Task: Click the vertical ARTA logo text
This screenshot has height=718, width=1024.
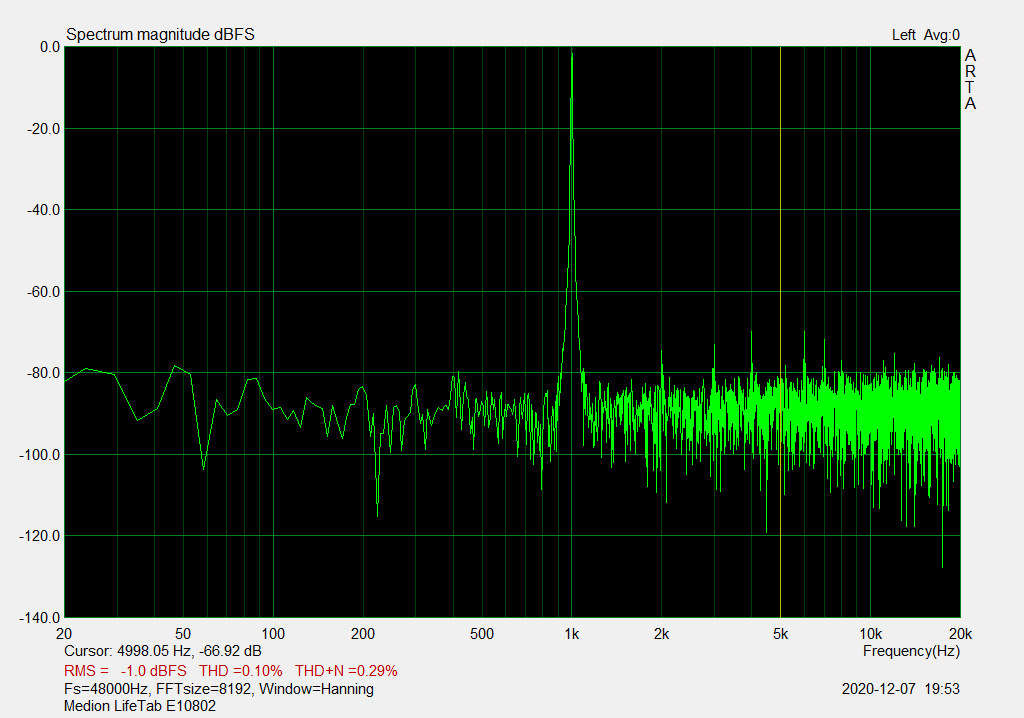Action: pos(970,79)
